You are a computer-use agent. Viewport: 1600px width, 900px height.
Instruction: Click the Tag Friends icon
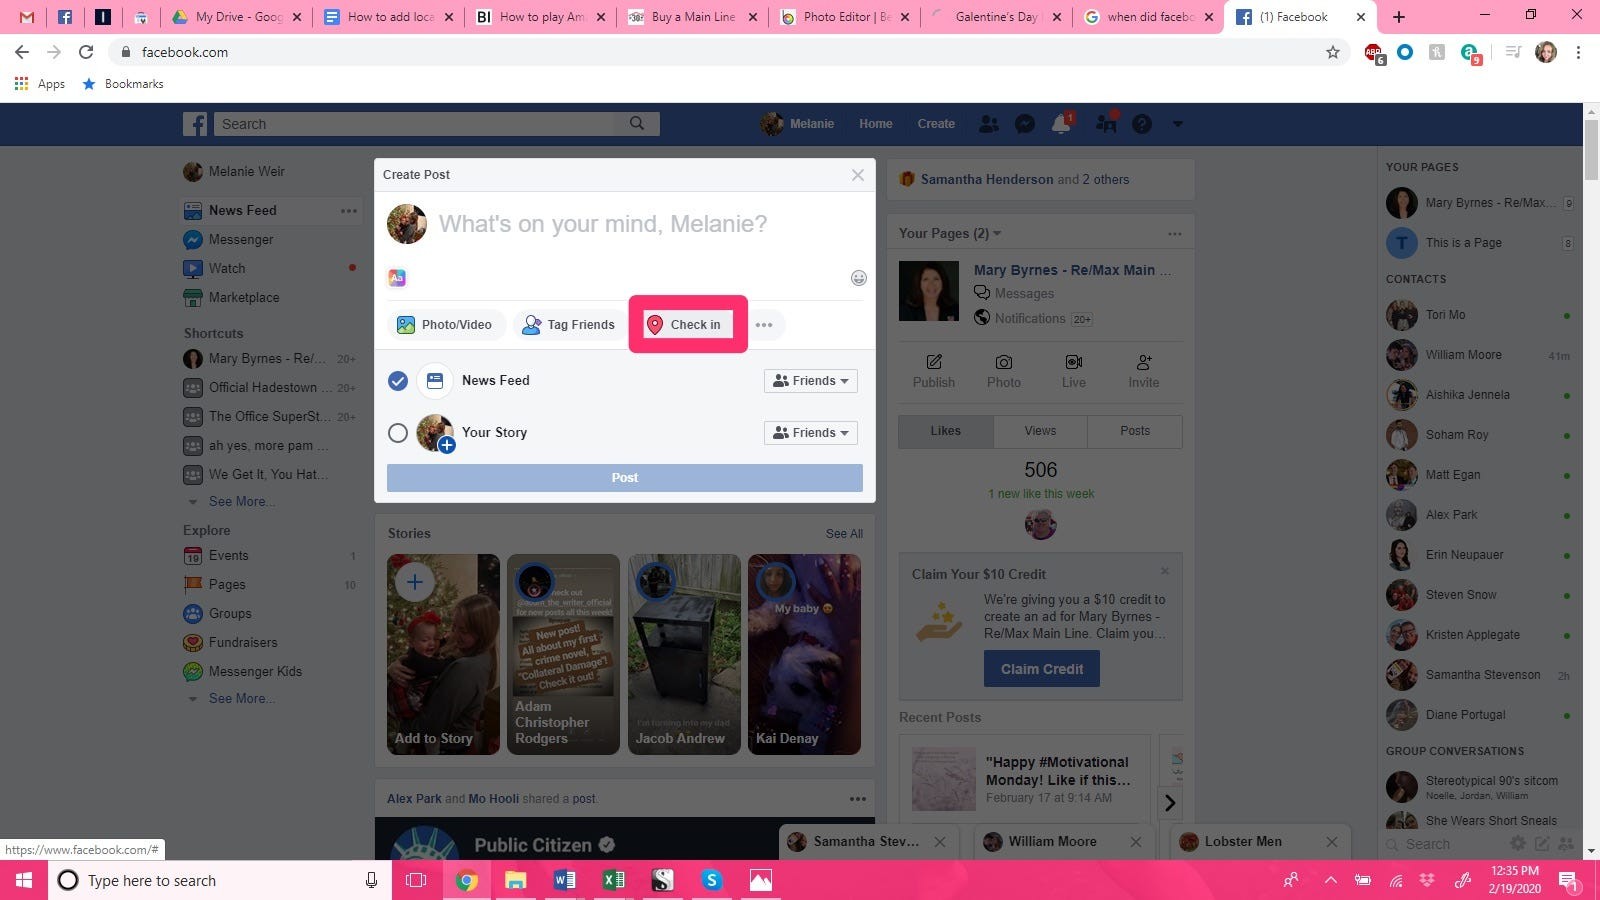(x=531, y=325)
